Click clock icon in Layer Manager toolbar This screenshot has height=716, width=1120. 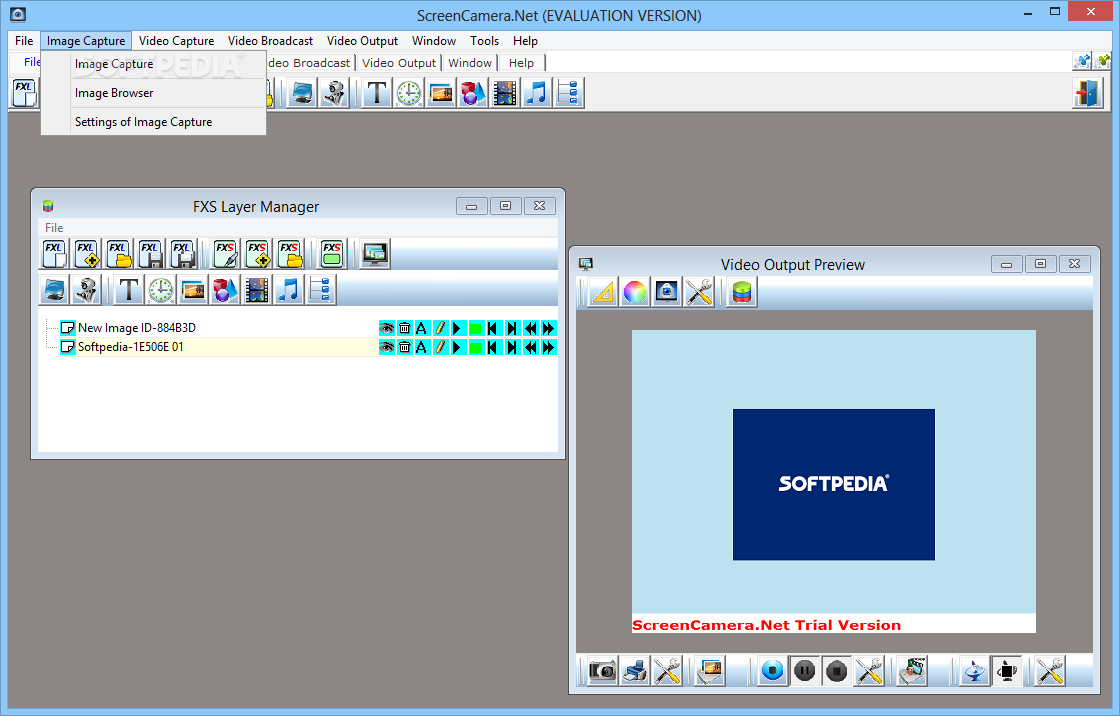tap(161, 290)
